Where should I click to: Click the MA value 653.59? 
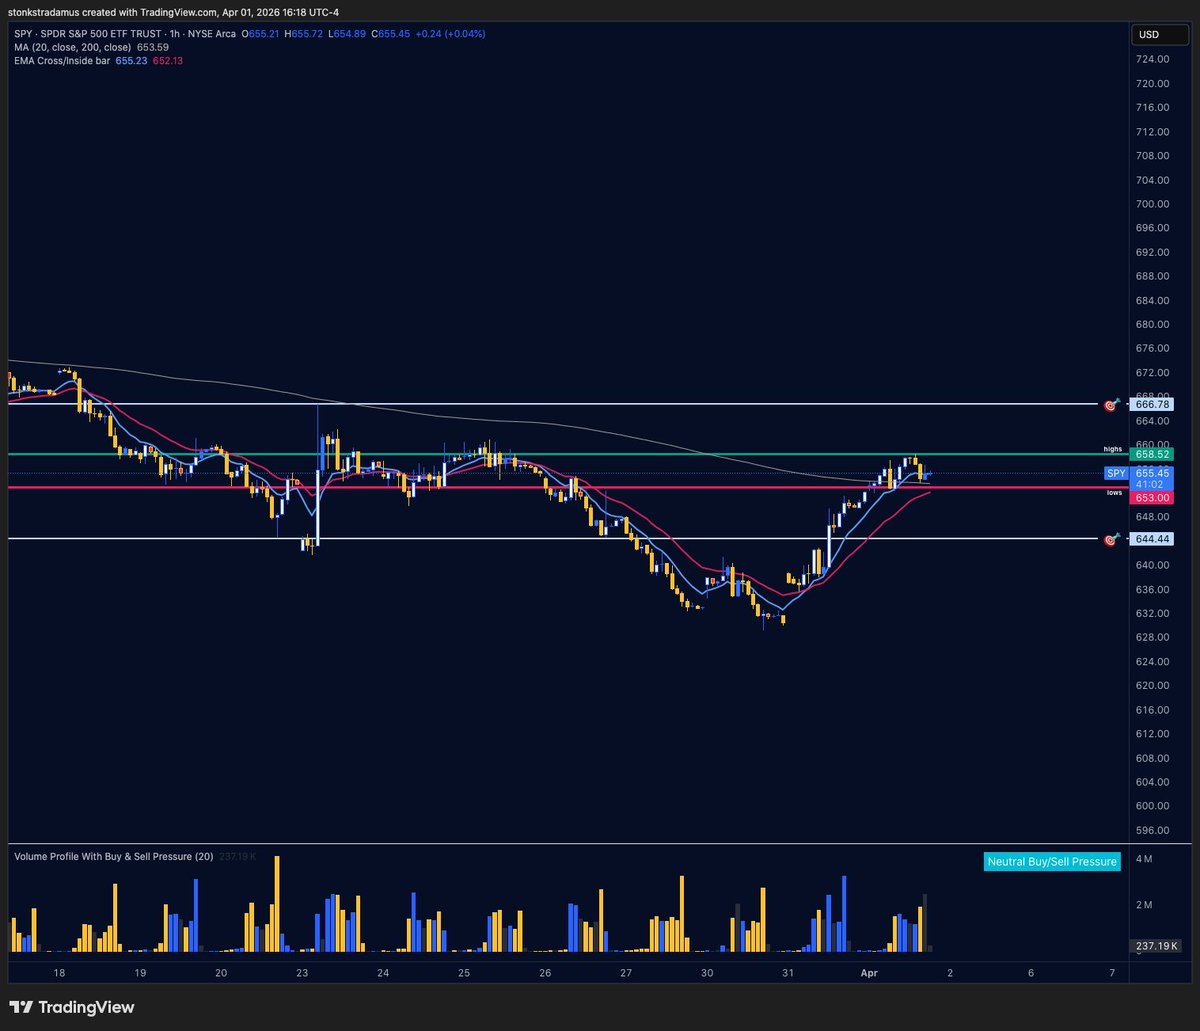151,47
